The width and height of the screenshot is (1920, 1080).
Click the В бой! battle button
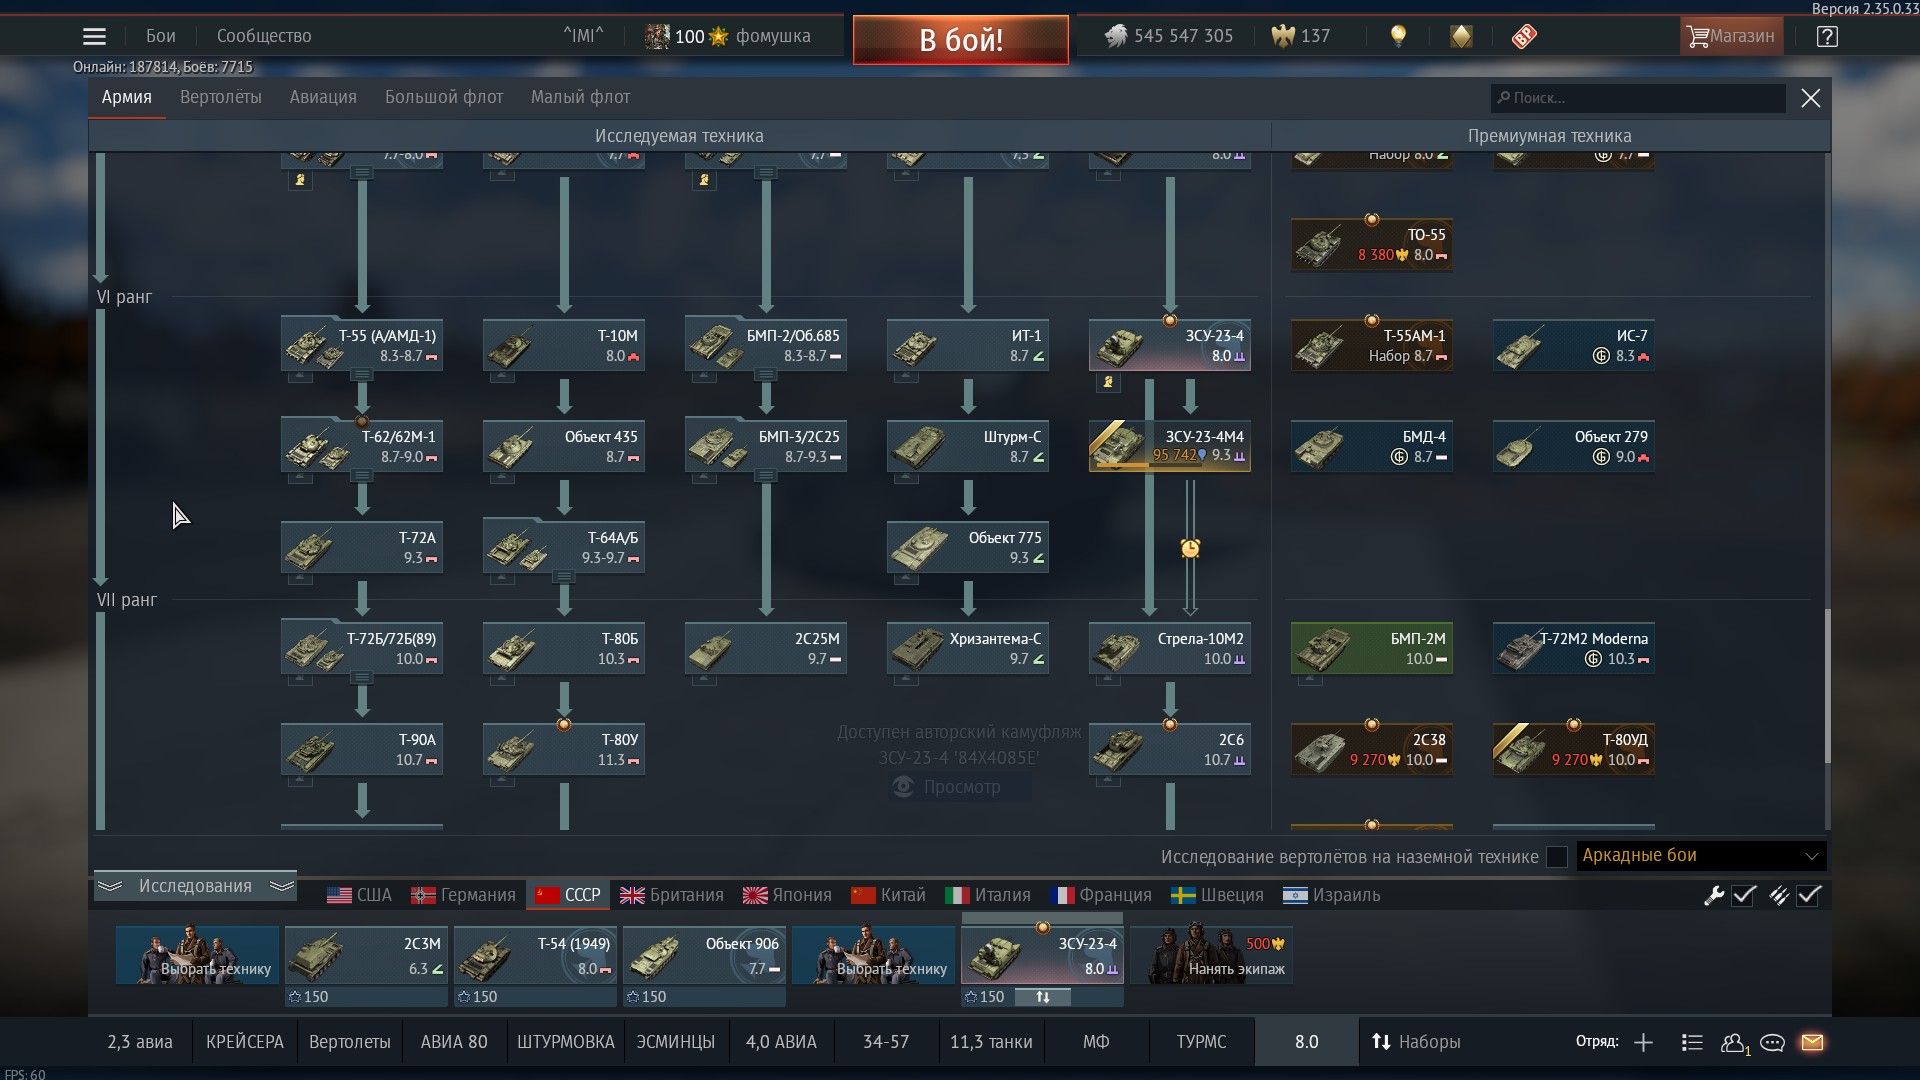pyautogui.click(x=960, y=40)
